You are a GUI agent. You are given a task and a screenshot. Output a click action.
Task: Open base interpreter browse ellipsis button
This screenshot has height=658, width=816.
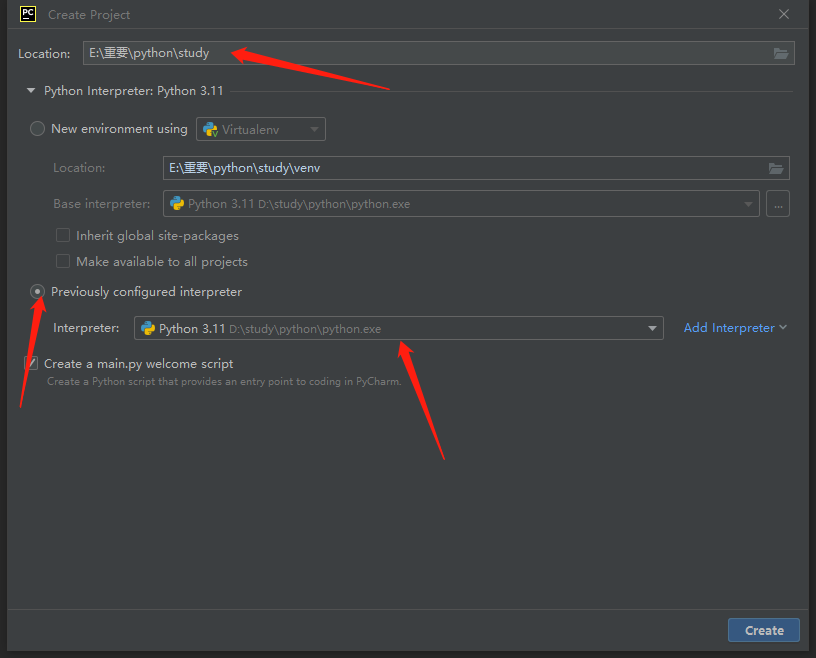[x=778, y=204]
